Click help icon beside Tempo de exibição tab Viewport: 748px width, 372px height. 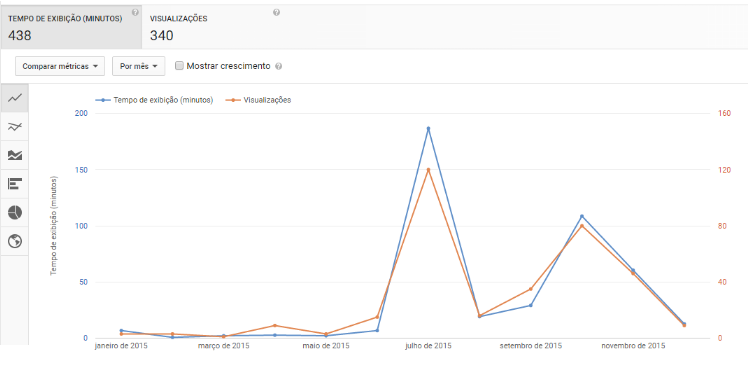(135, 12)
